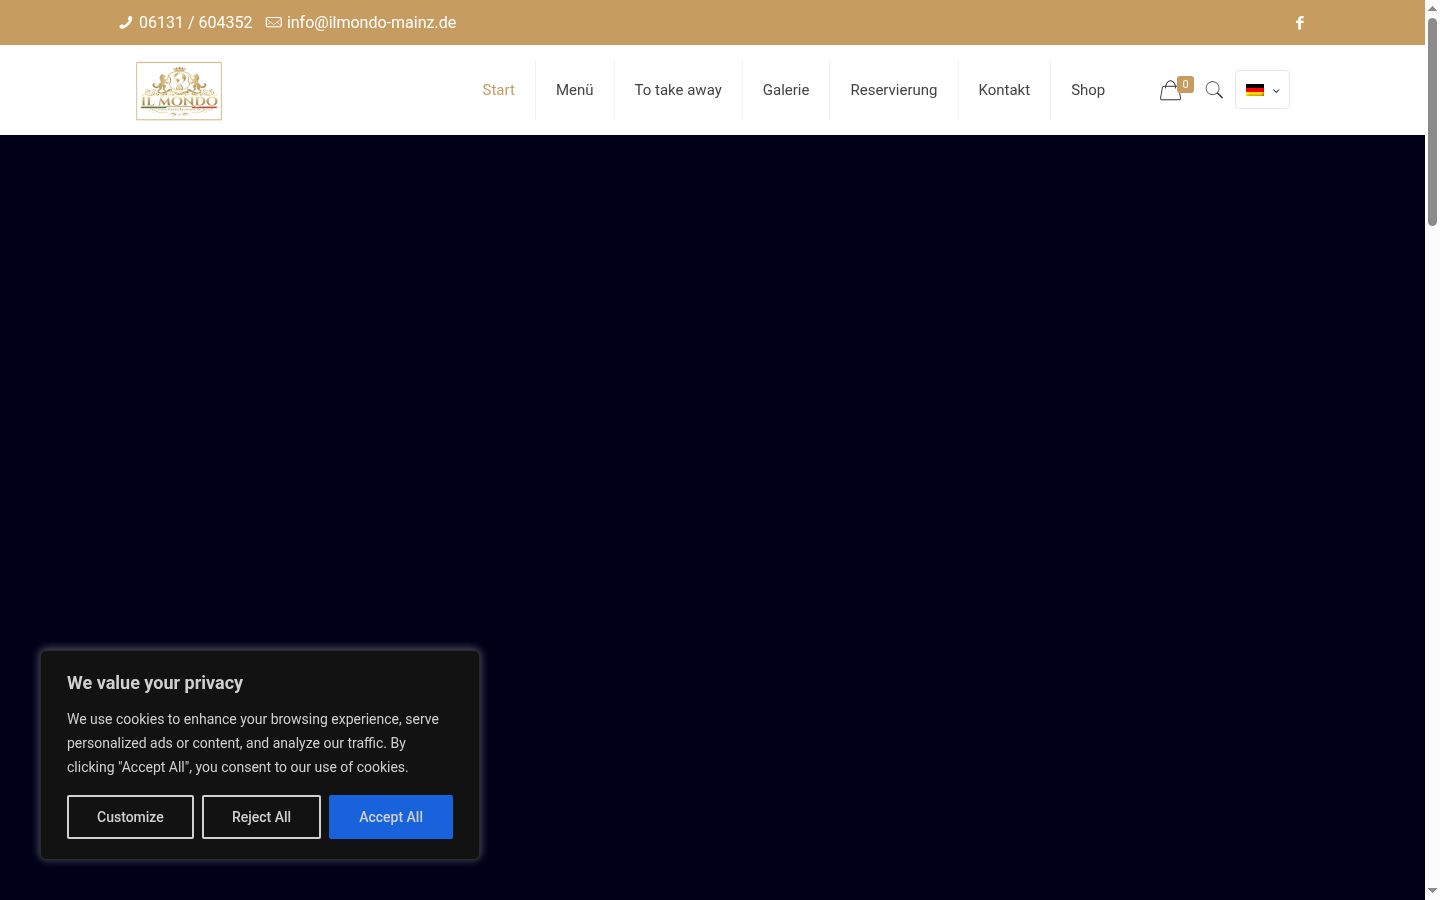The image size is (1440, 900).
Task: Open the To take away menu item
Action: click(678, 90)
